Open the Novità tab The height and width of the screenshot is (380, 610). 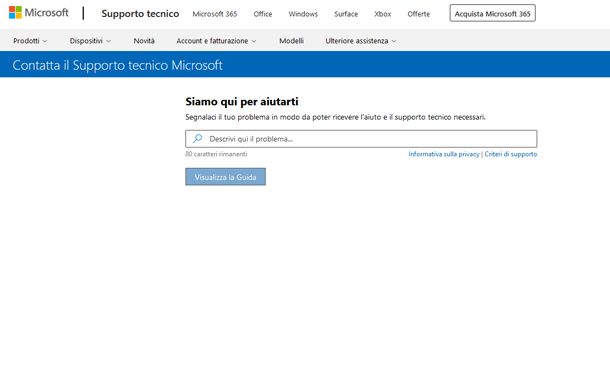click(x=144, y=41)
